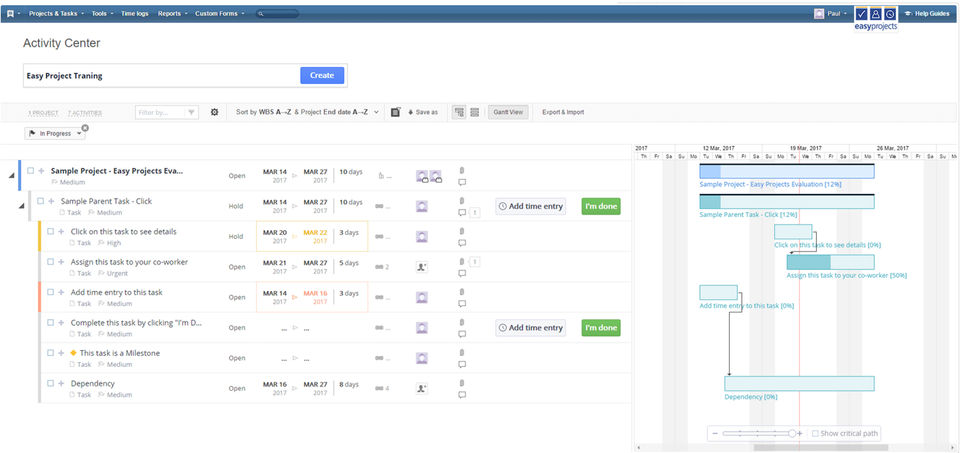Click the 1 PROJECT link
Screen dimensions: 960x453
coord(43,113)
